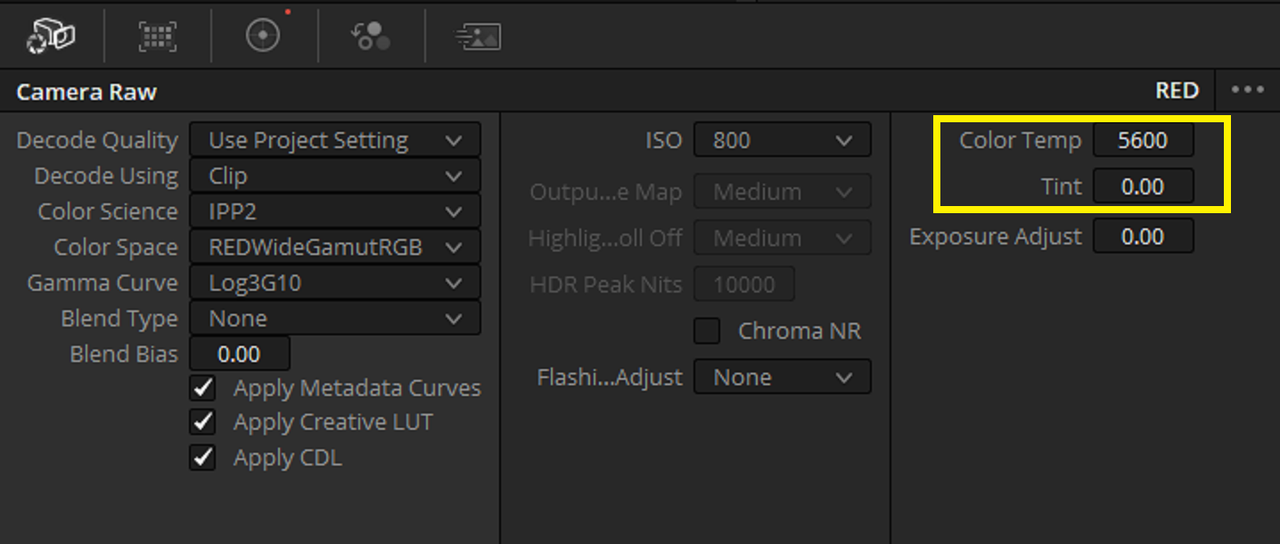Open the Camera Raw options menu (three dots)
Screen dimensions: 1280x544
1248,90
